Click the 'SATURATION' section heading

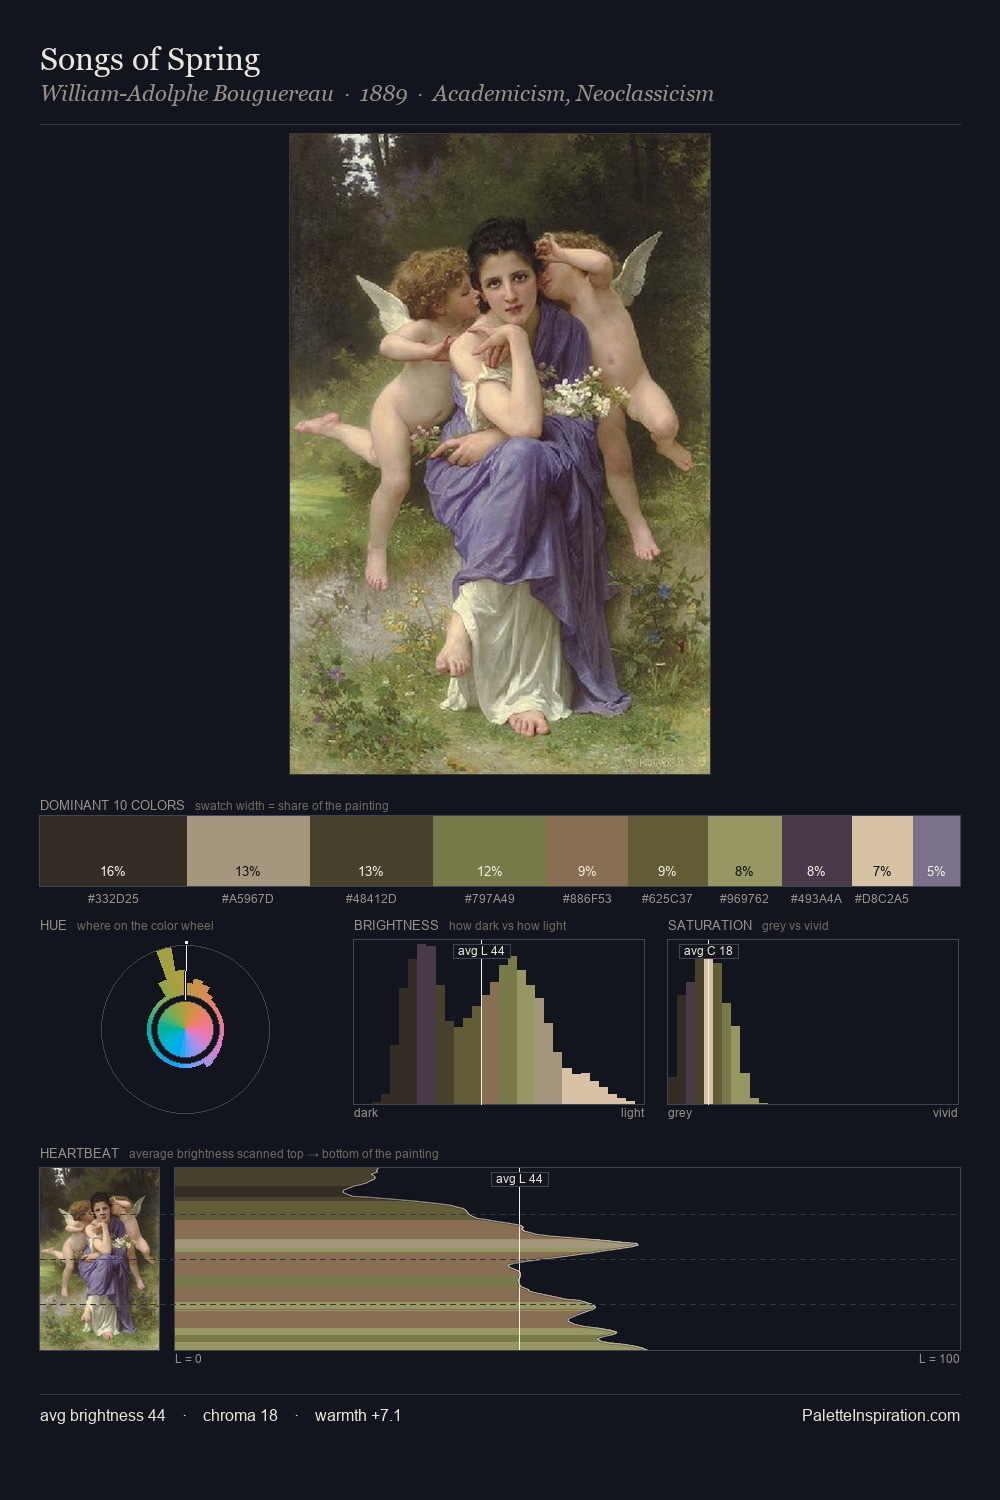click(710, 925)
